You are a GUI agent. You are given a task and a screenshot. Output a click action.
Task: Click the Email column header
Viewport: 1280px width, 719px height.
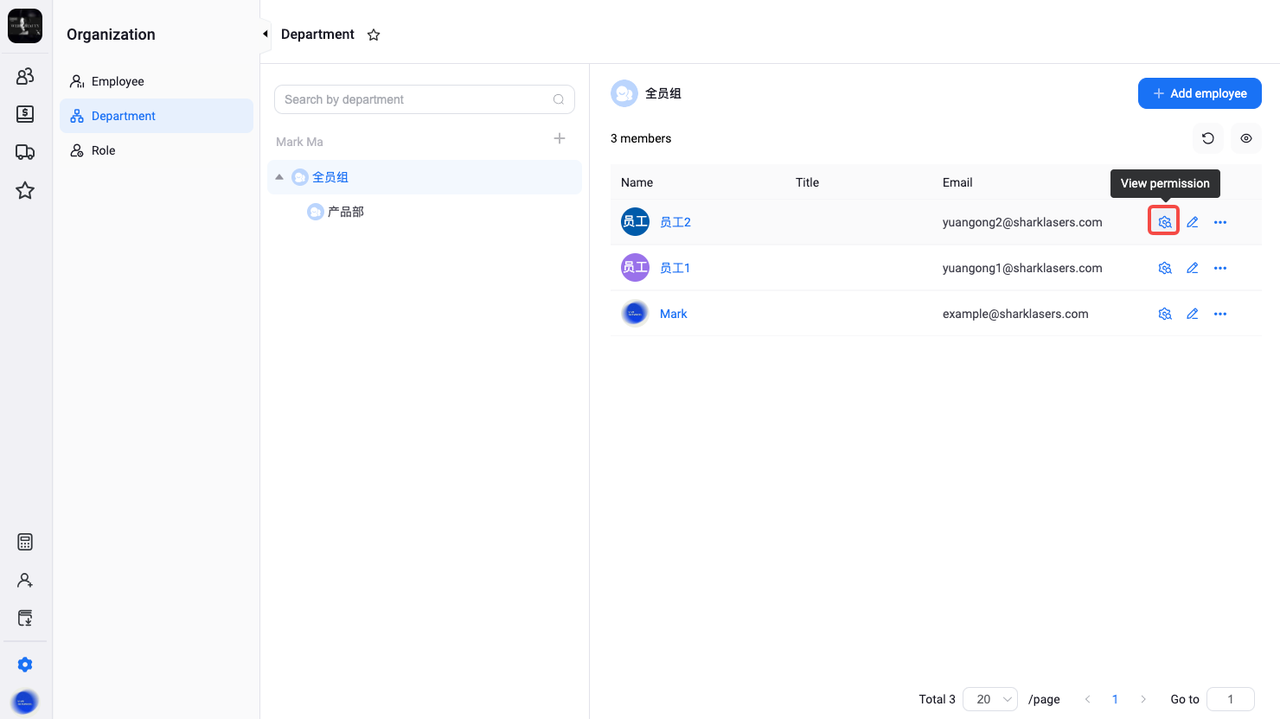tap(957, 182)
